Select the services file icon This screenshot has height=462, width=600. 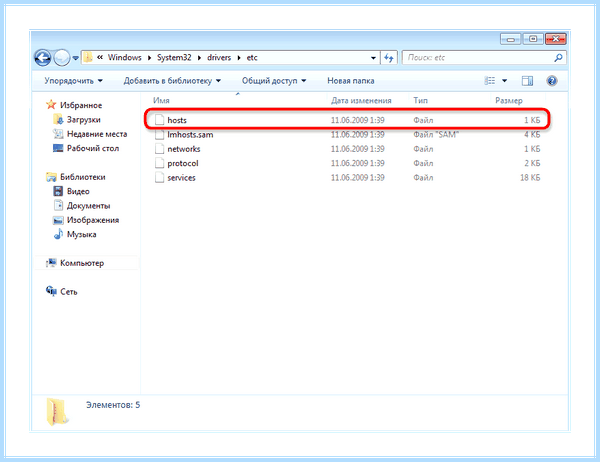coord(160,178)
